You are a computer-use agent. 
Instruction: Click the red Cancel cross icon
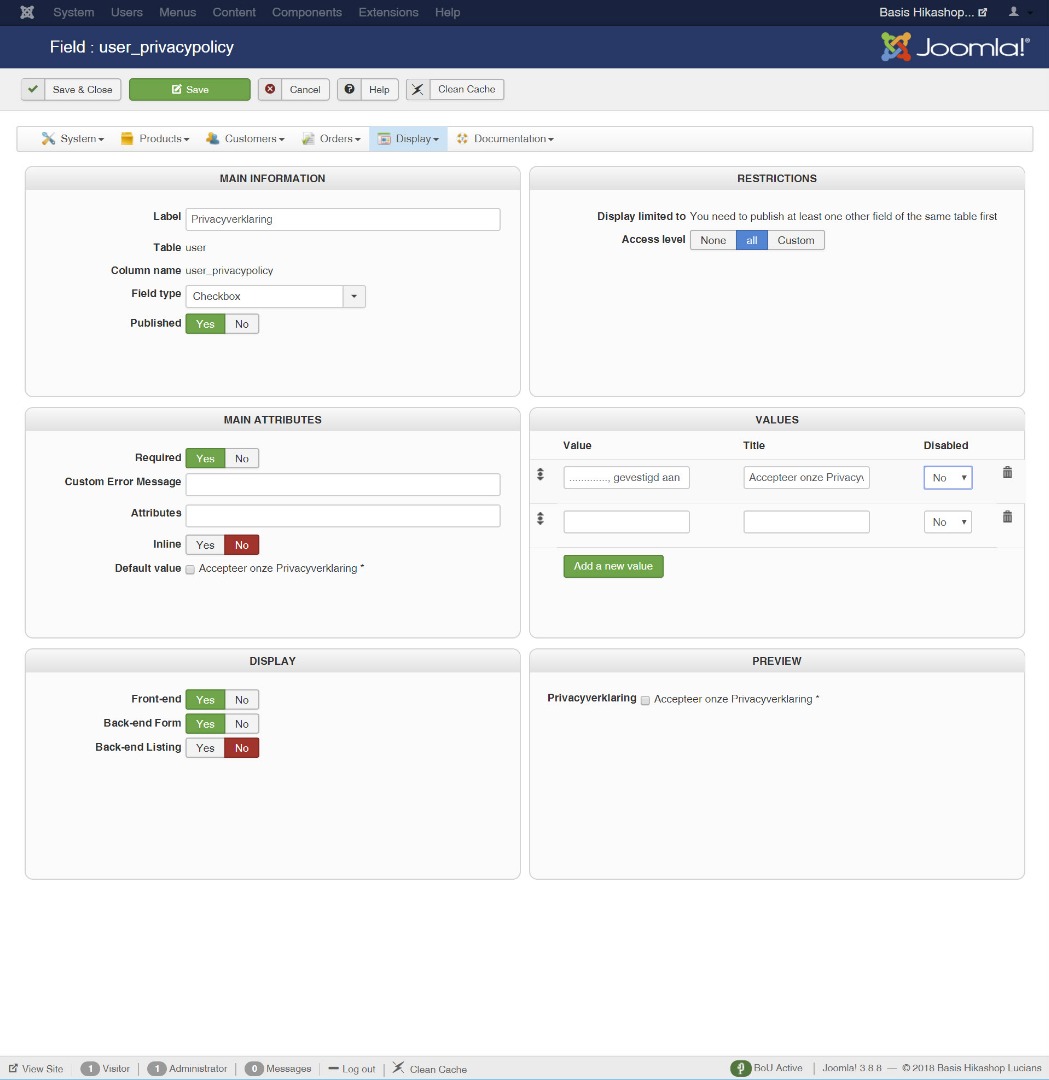click(x=270, y=90)
